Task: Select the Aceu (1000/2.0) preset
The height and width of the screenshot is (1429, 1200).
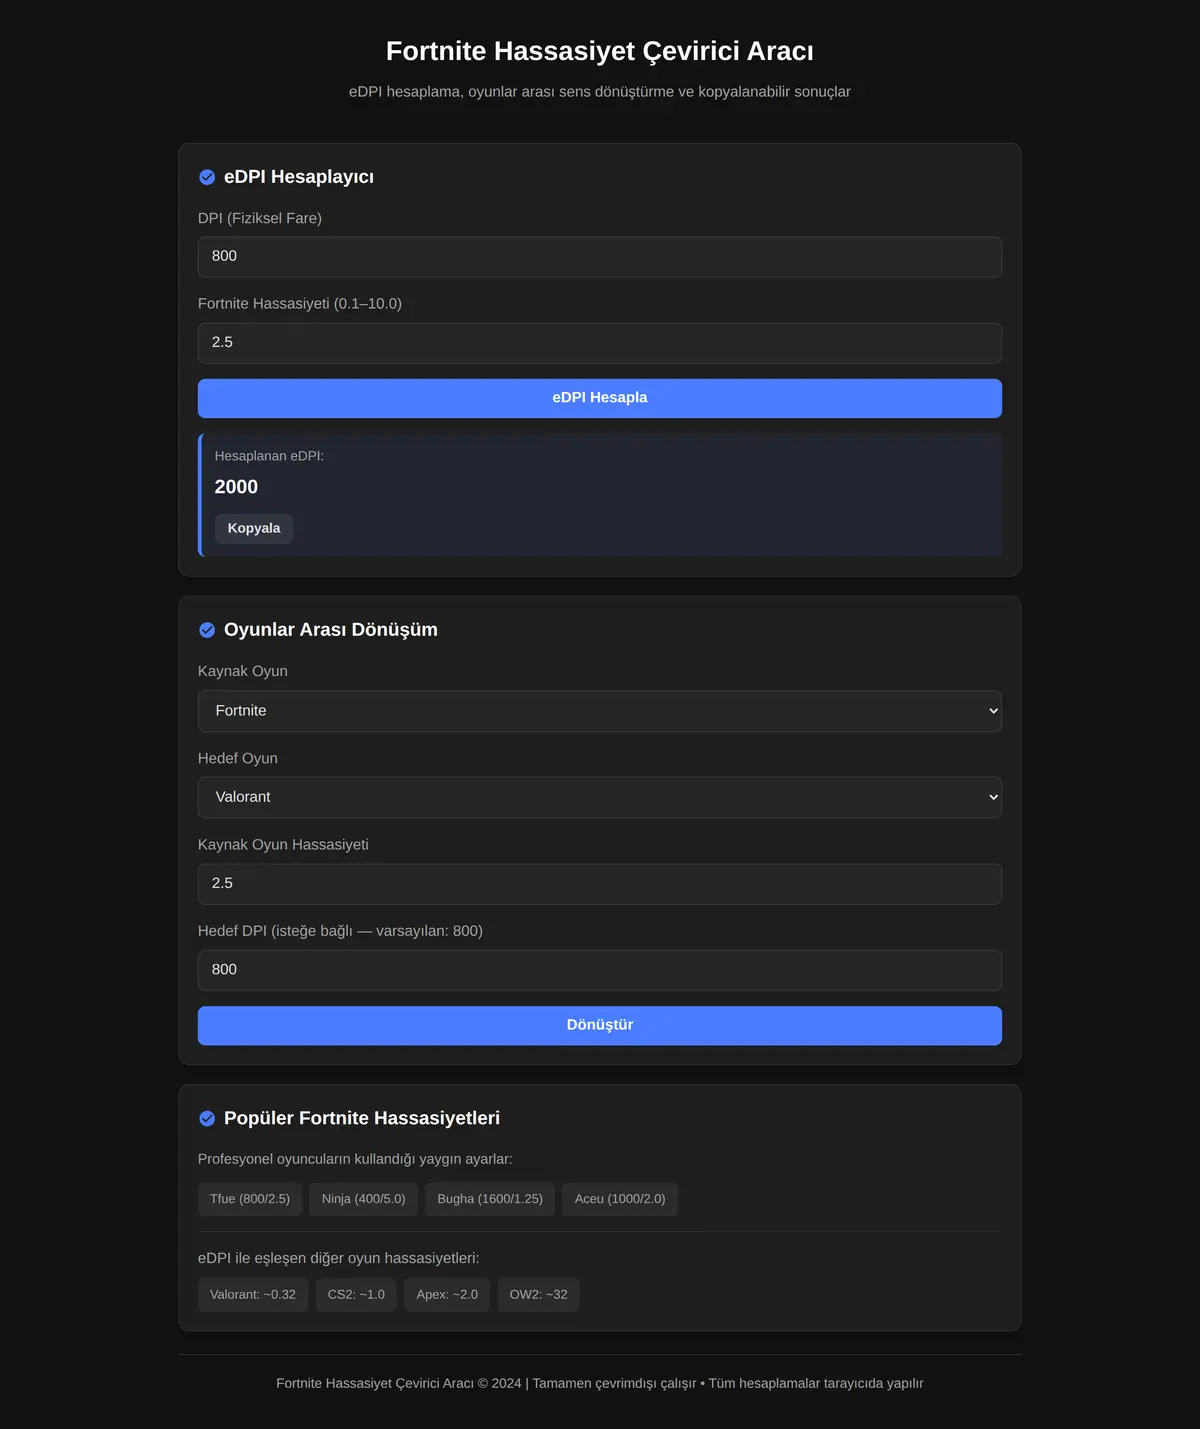Action: click(620, 1199)
